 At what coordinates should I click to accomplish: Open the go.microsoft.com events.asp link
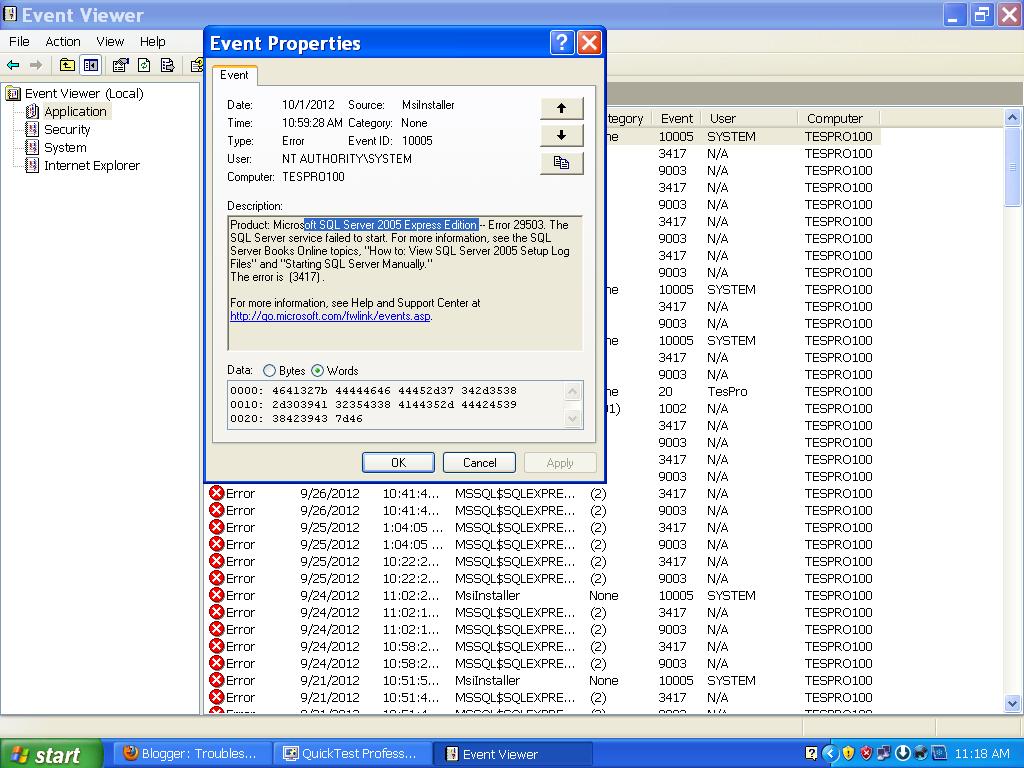[330, 316]
